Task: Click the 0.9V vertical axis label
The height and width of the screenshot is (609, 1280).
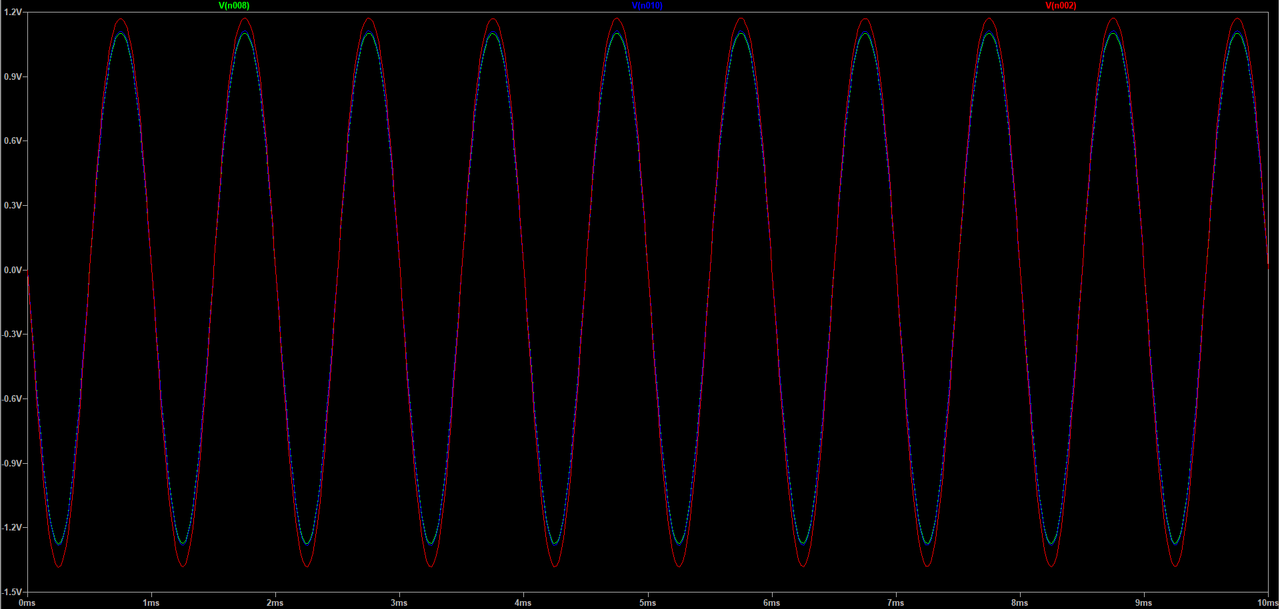Action: (12, 76)
